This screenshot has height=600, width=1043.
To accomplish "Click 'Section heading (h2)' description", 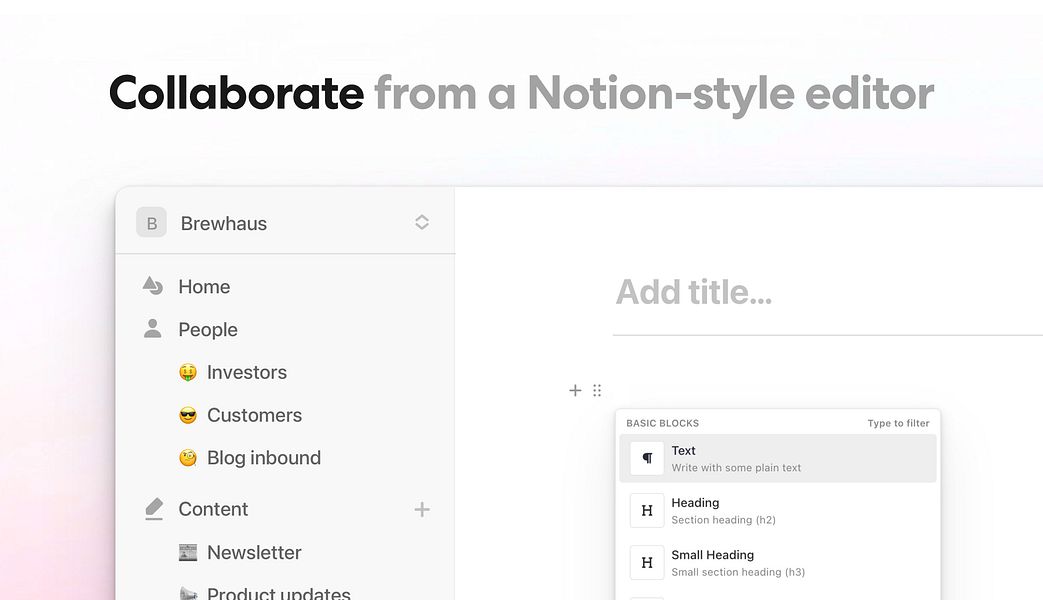I will tap(723, 520).
